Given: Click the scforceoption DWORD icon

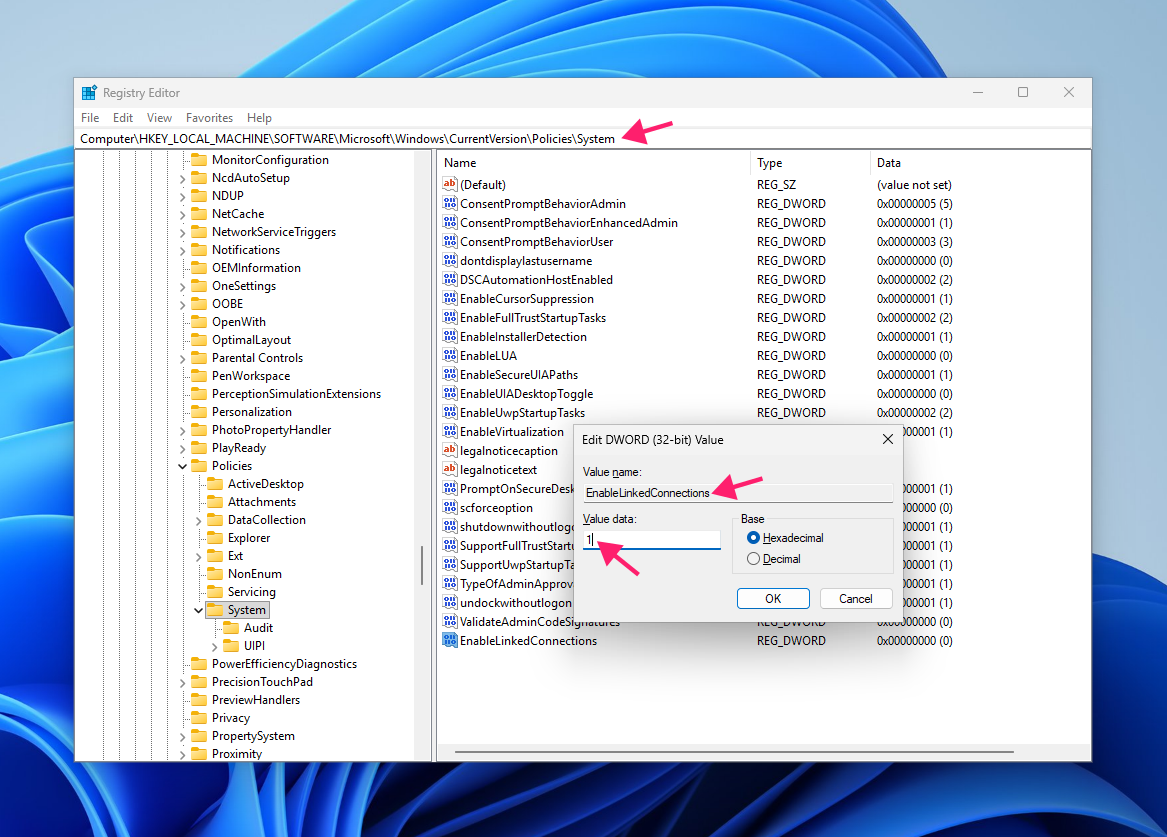Looking at the screenshot, I should pos(450,507).
